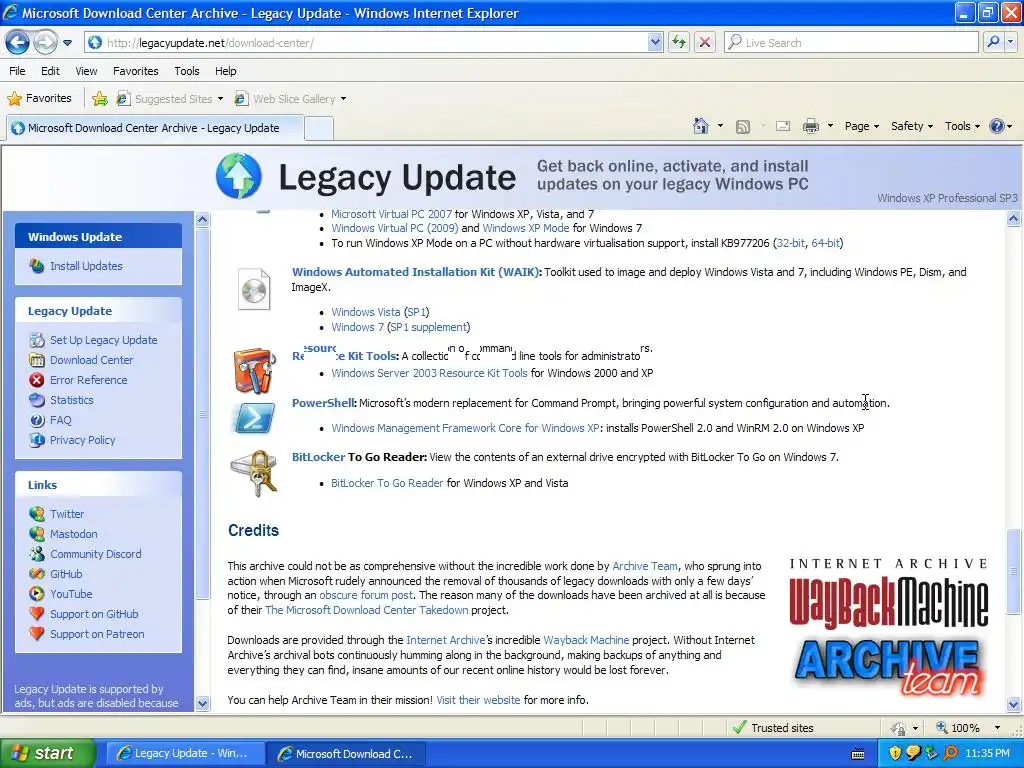Viewport: 1024px width, 768px height.
Task: Click the Back navigation arrow
Action: pyautogui.click(x=17, y=42)
